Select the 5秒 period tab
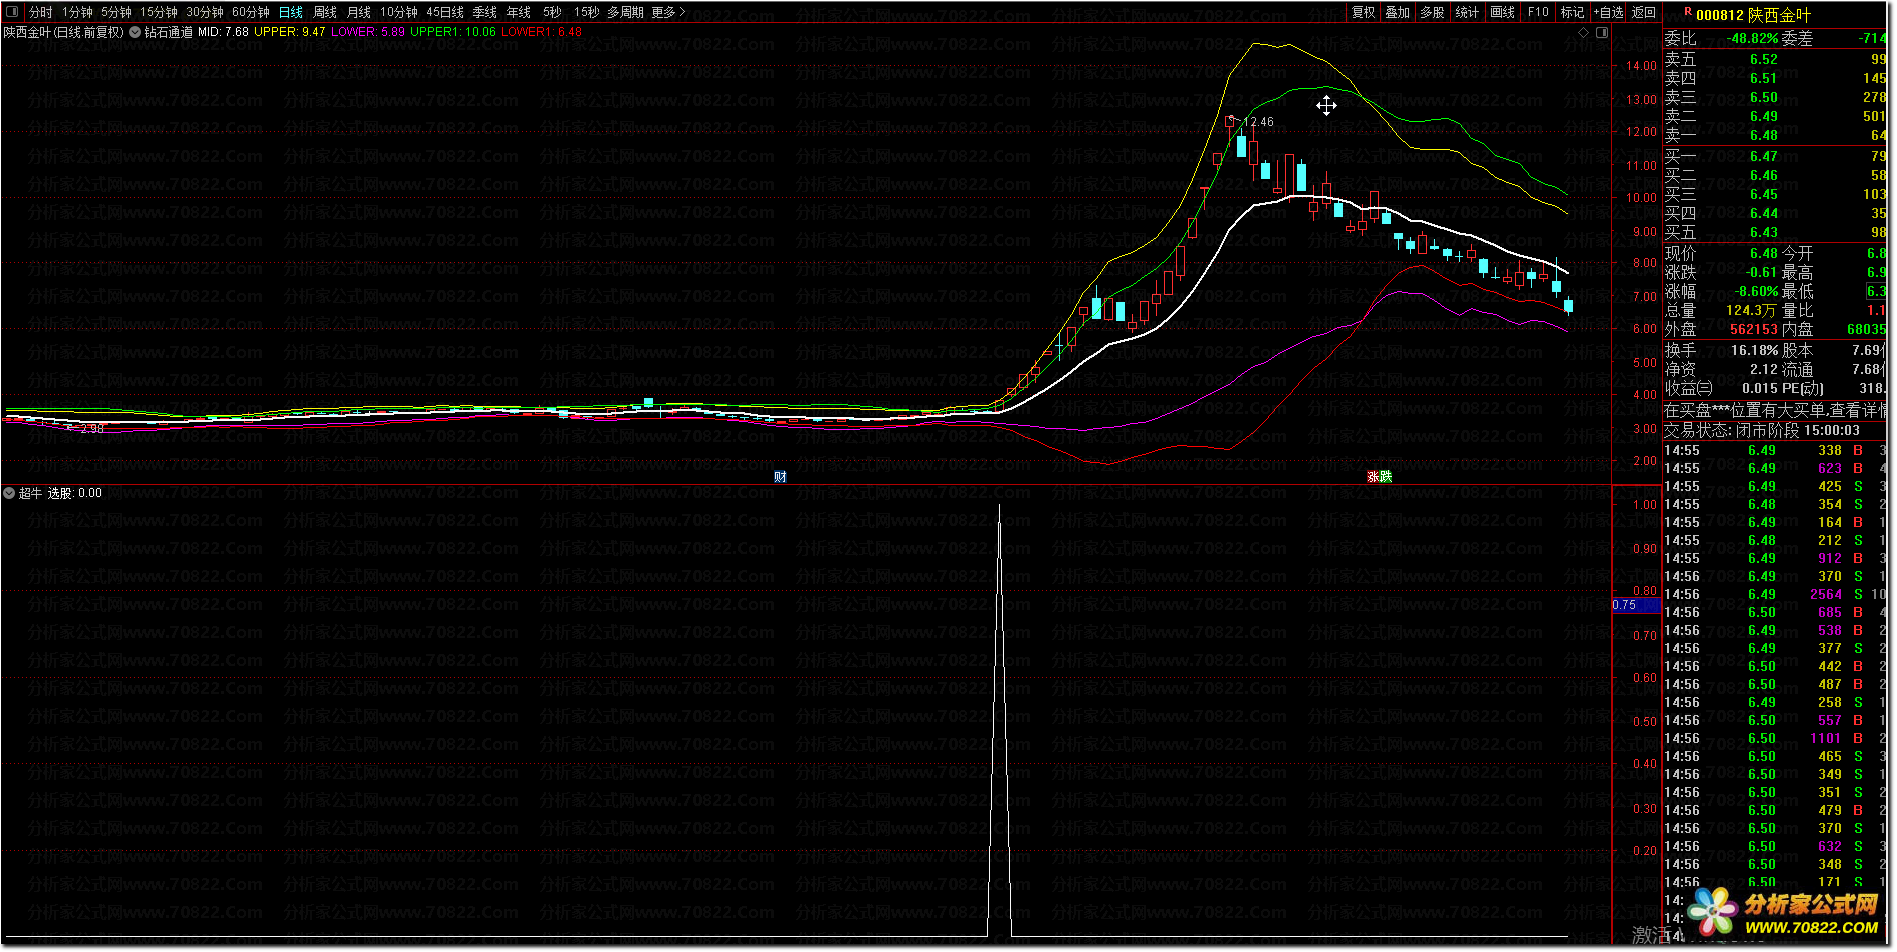The height and width of the screenshot is (952, 1897). (552, 12)
